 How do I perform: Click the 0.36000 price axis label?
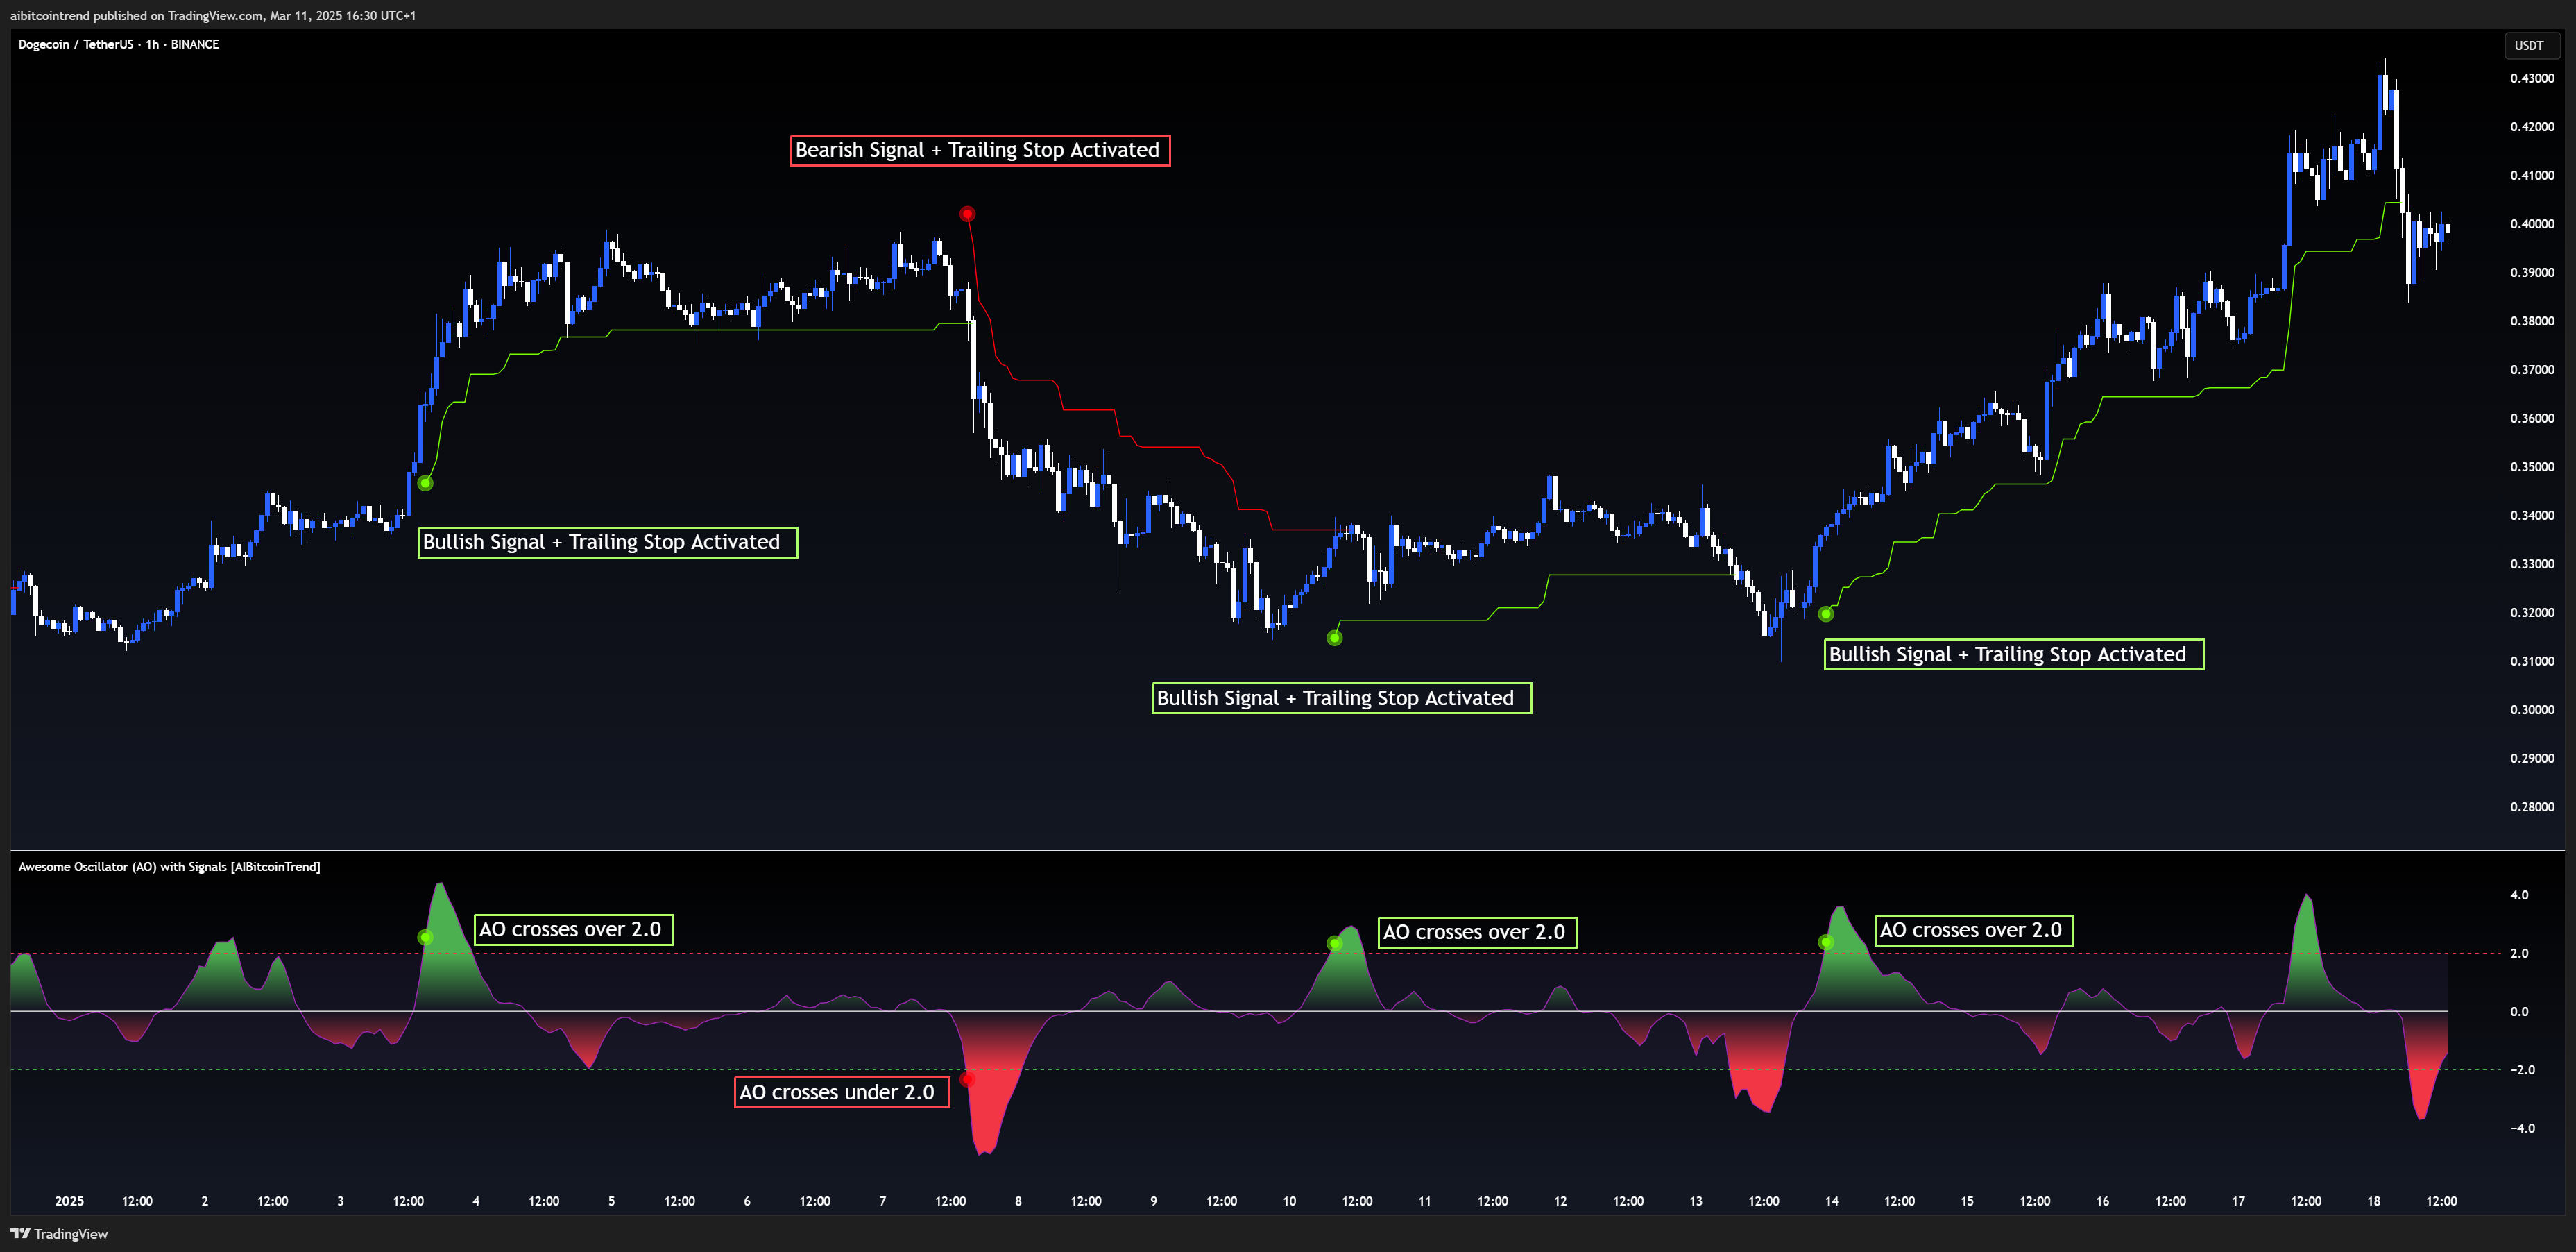point(2532,418)
